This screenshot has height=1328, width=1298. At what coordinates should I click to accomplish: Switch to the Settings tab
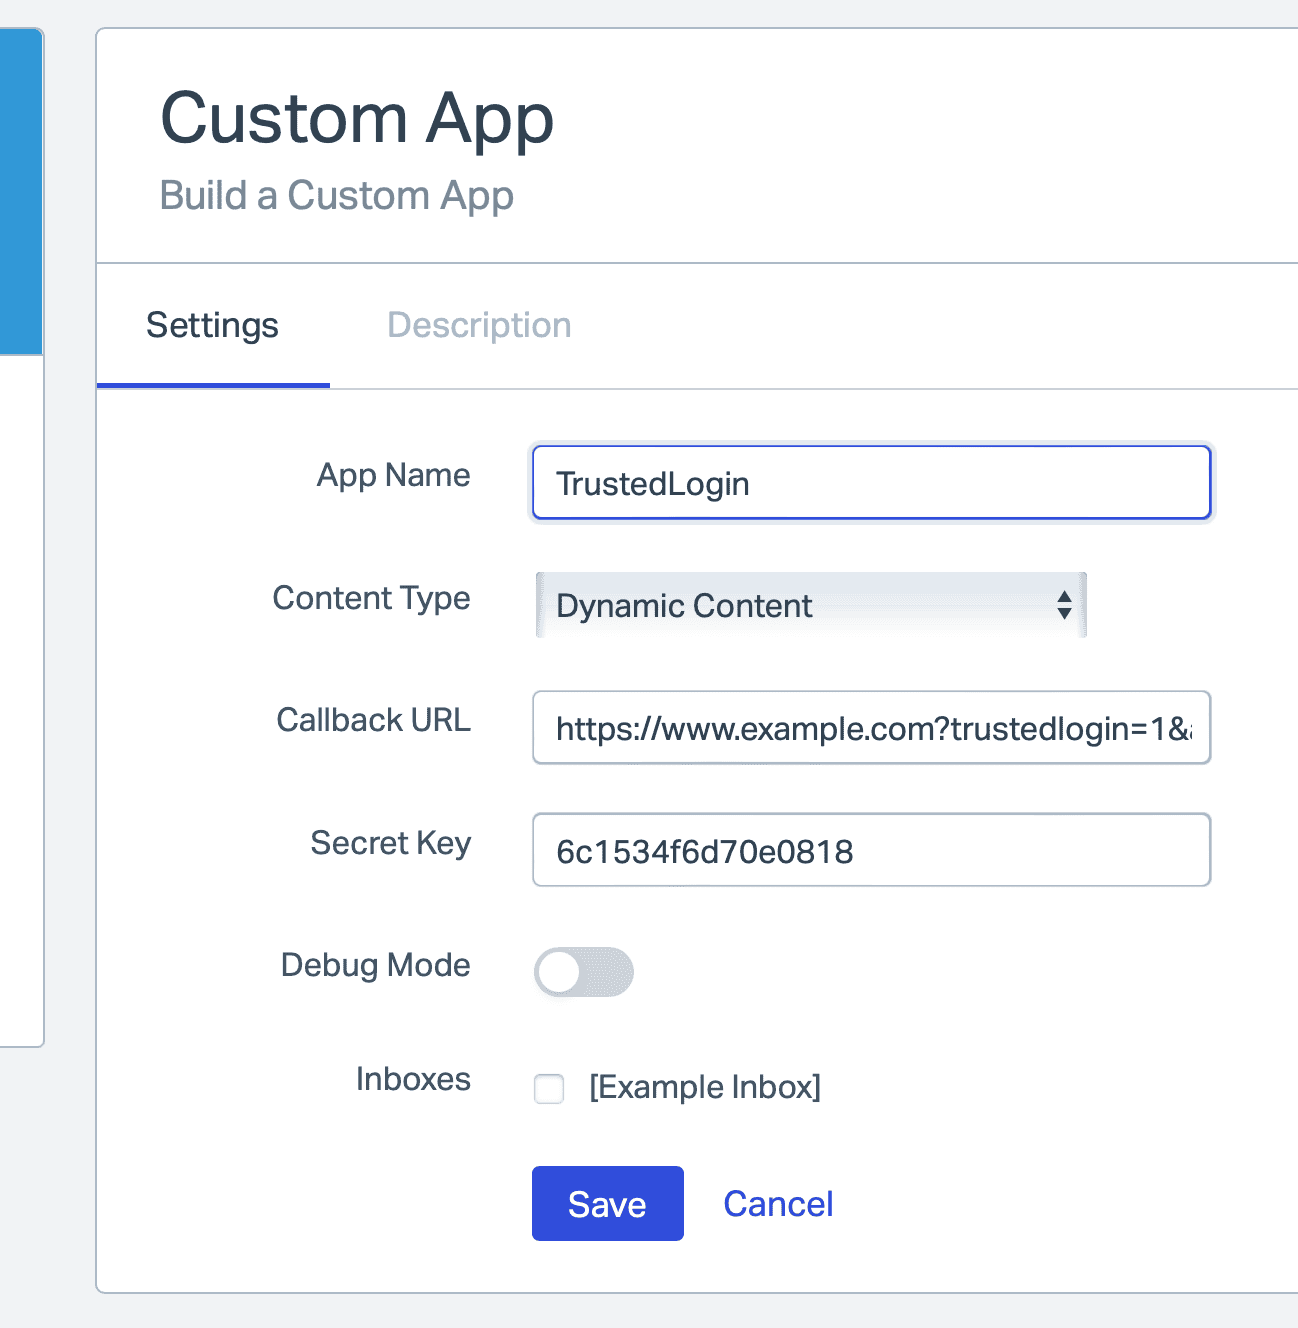point(213,326)
